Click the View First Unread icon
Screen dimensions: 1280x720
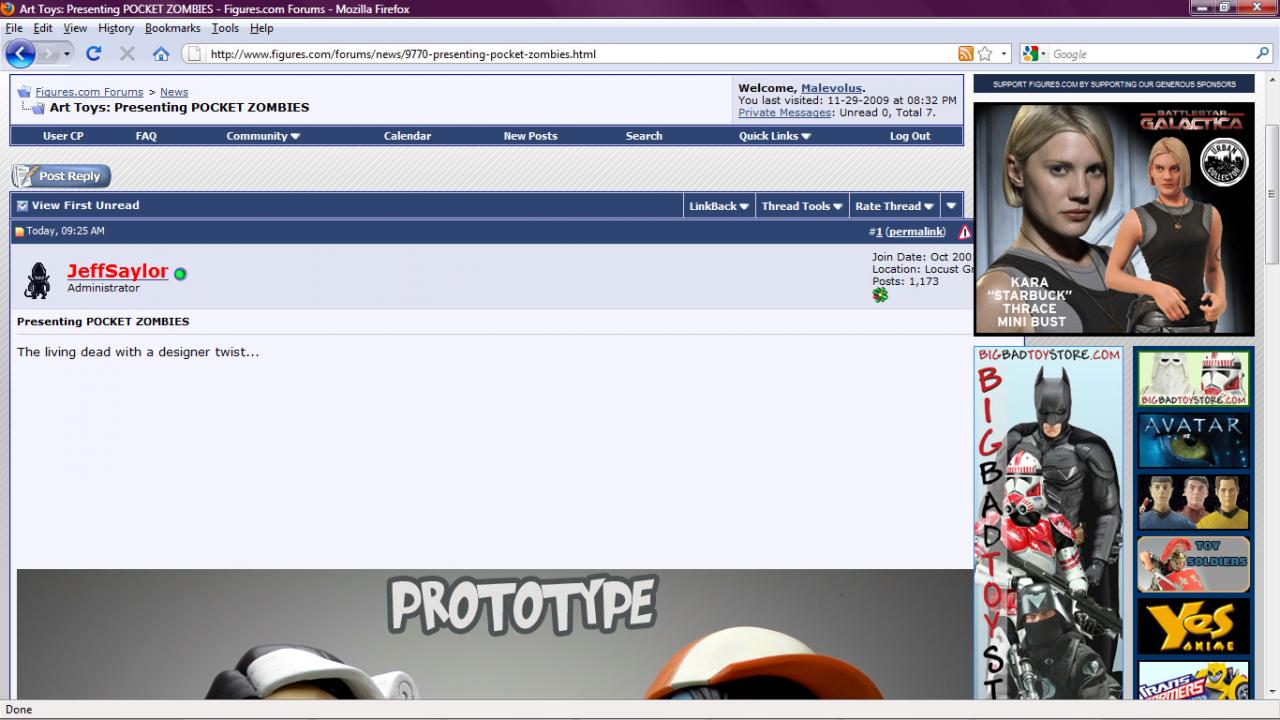[x=22, y=206]
